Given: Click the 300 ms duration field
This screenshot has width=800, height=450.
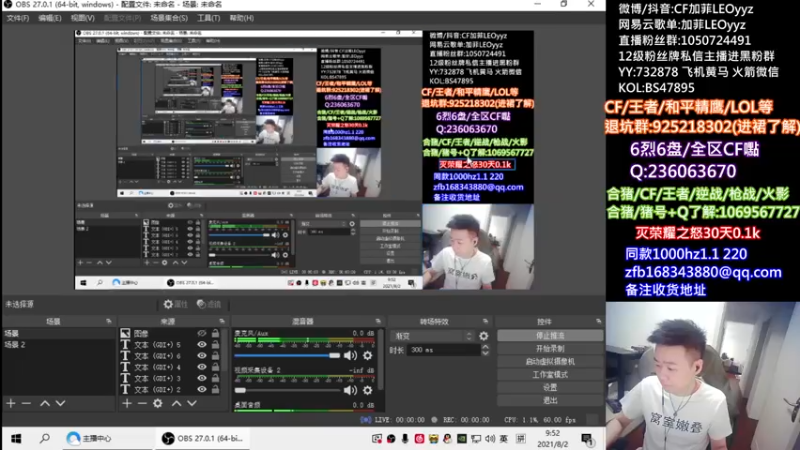Looking at the screenshot, I should tap(444, 350).
